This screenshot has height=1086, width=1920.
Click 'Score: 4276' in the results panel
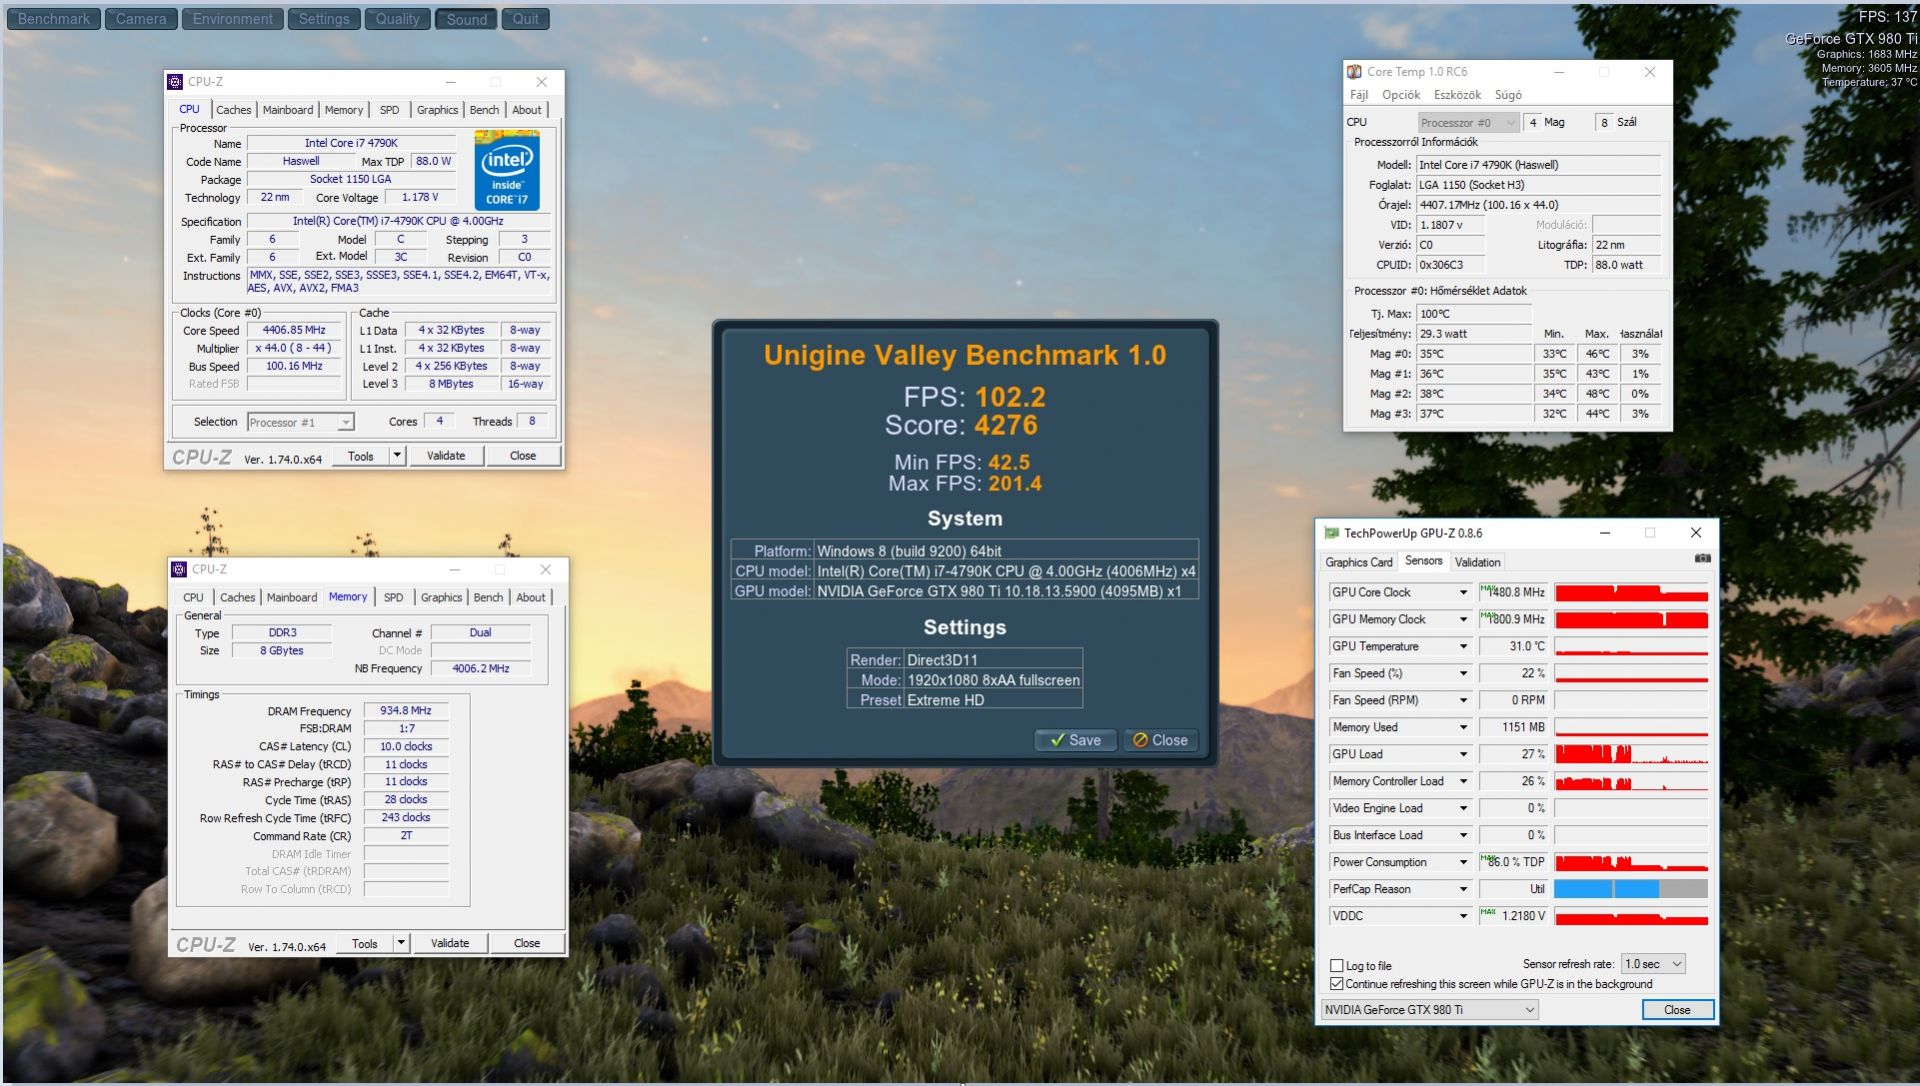tap(961, 425)
